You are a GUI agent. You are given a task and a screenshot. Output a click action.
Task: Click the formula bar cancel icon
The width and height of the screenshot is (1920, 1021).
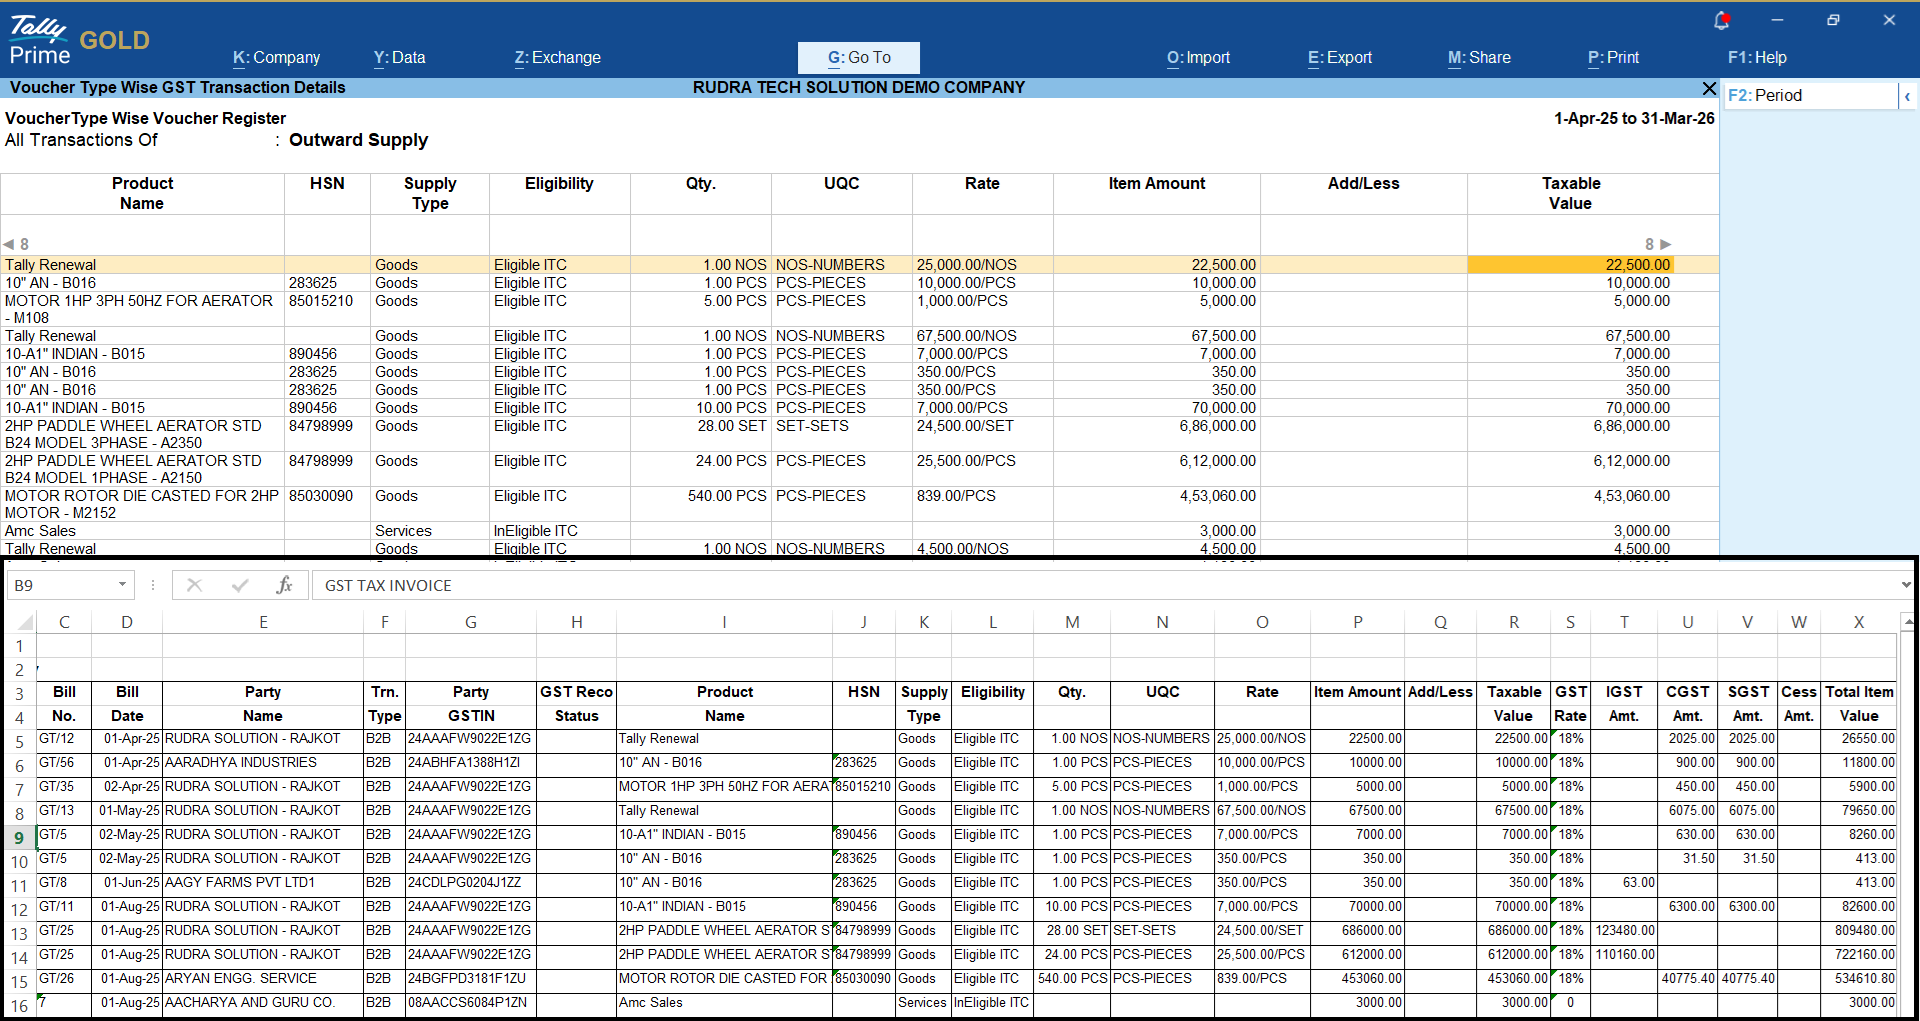195,585
